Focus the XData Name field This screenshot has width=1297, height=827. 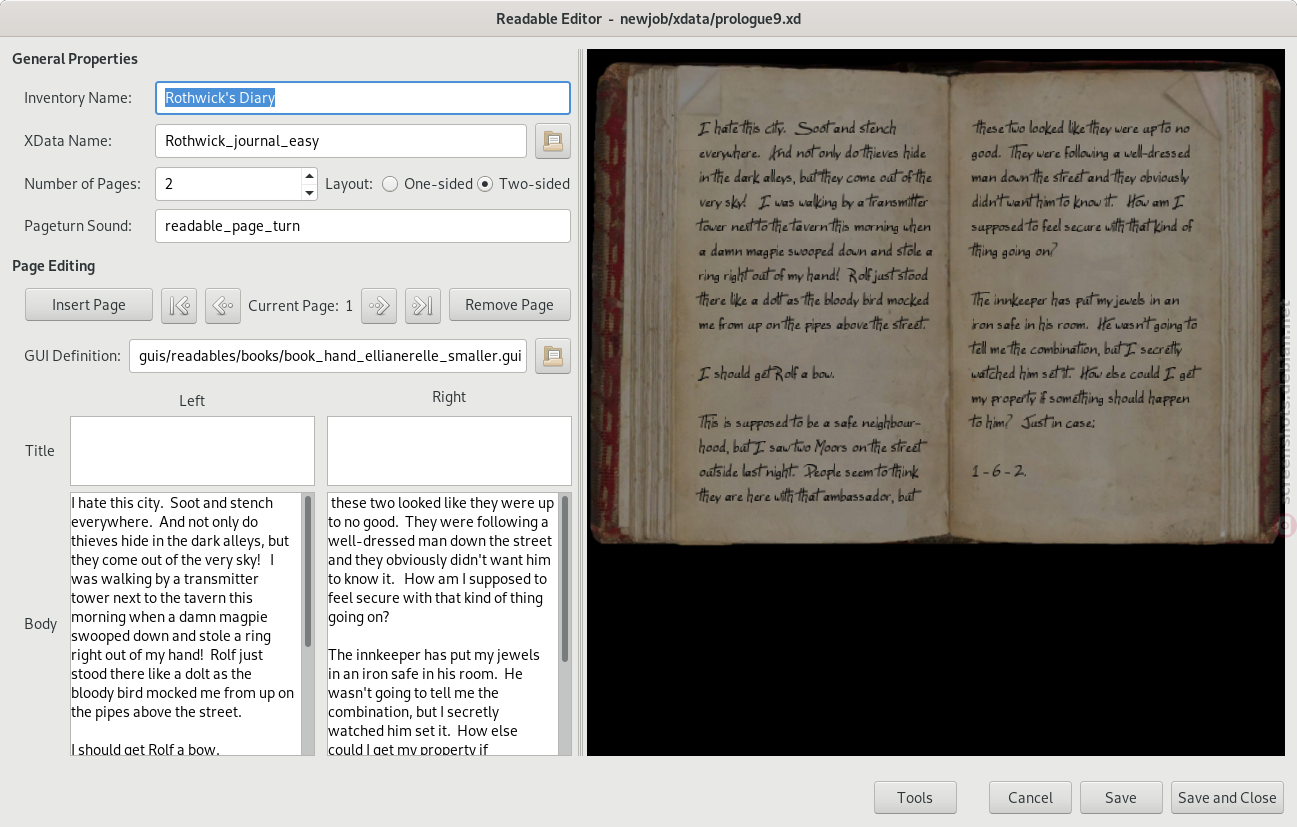pos(341,141)
